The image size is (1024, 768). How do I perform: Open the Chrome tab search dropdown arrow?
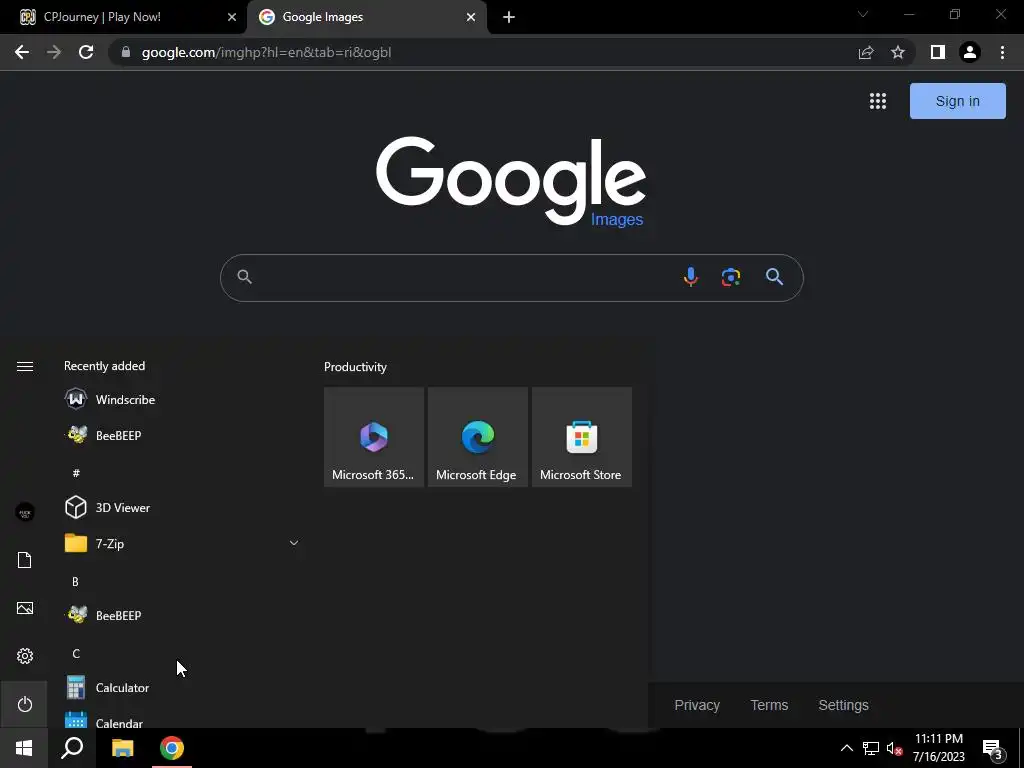863,14
